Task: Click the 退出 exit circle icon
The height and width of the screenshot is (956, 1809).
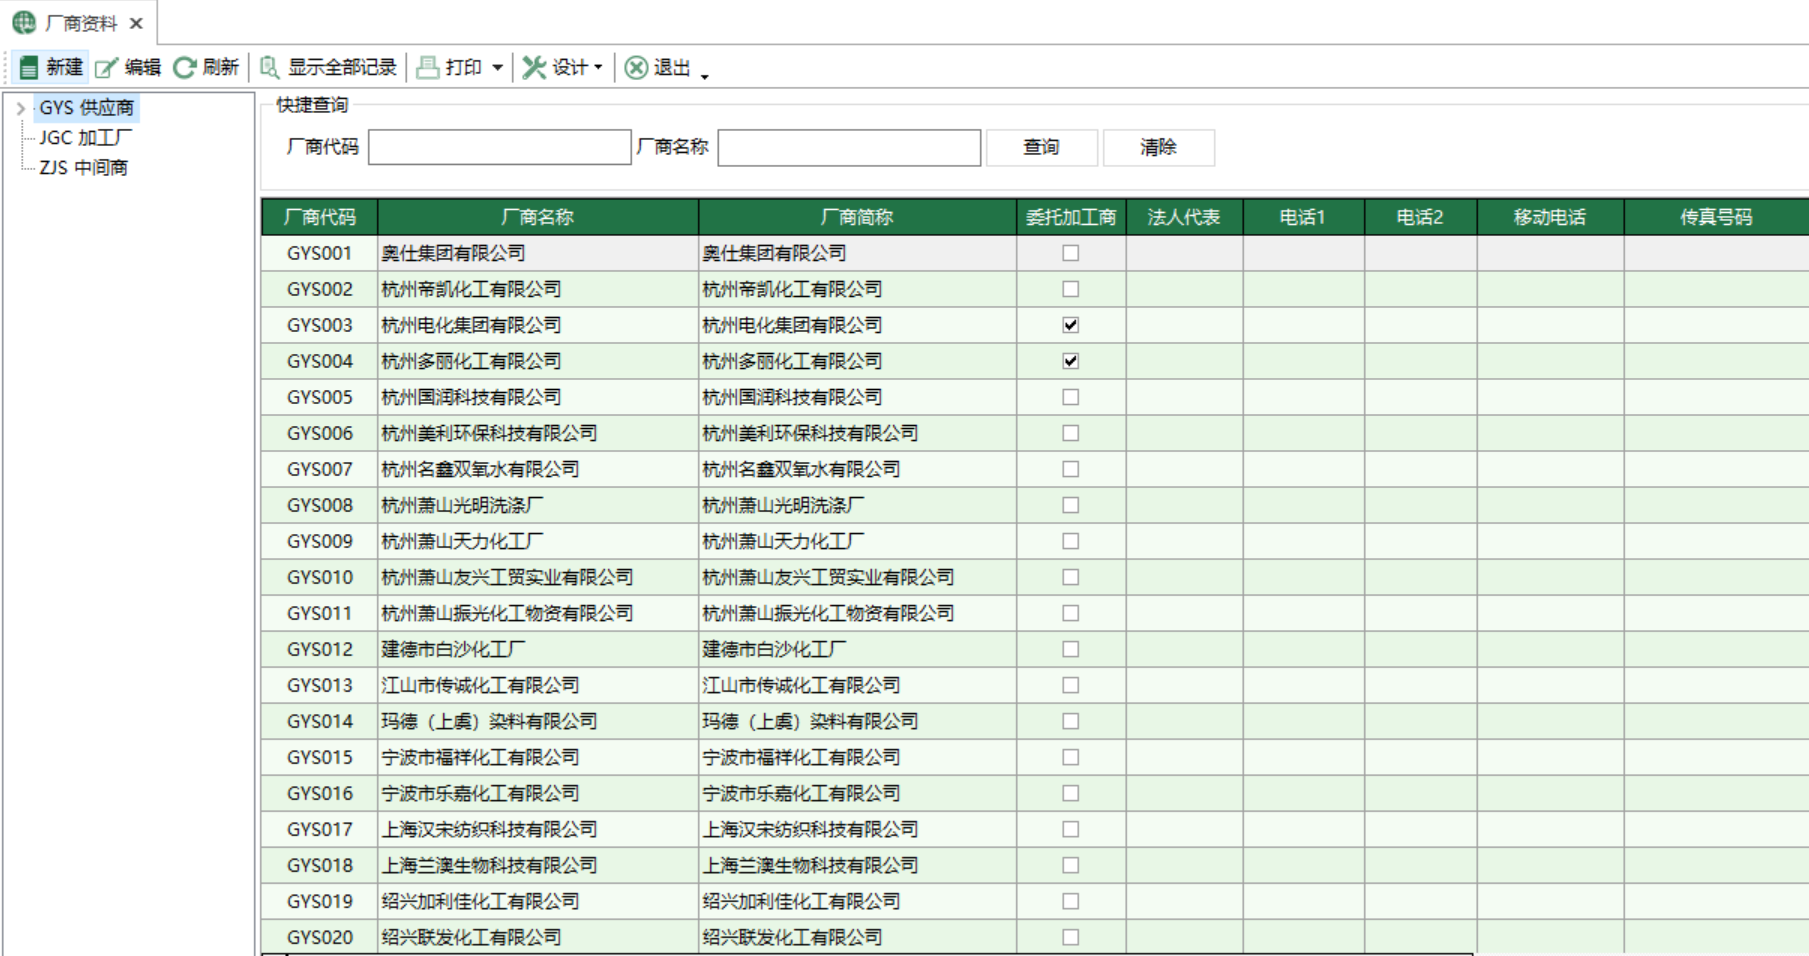Action: (x=636, y=67)
